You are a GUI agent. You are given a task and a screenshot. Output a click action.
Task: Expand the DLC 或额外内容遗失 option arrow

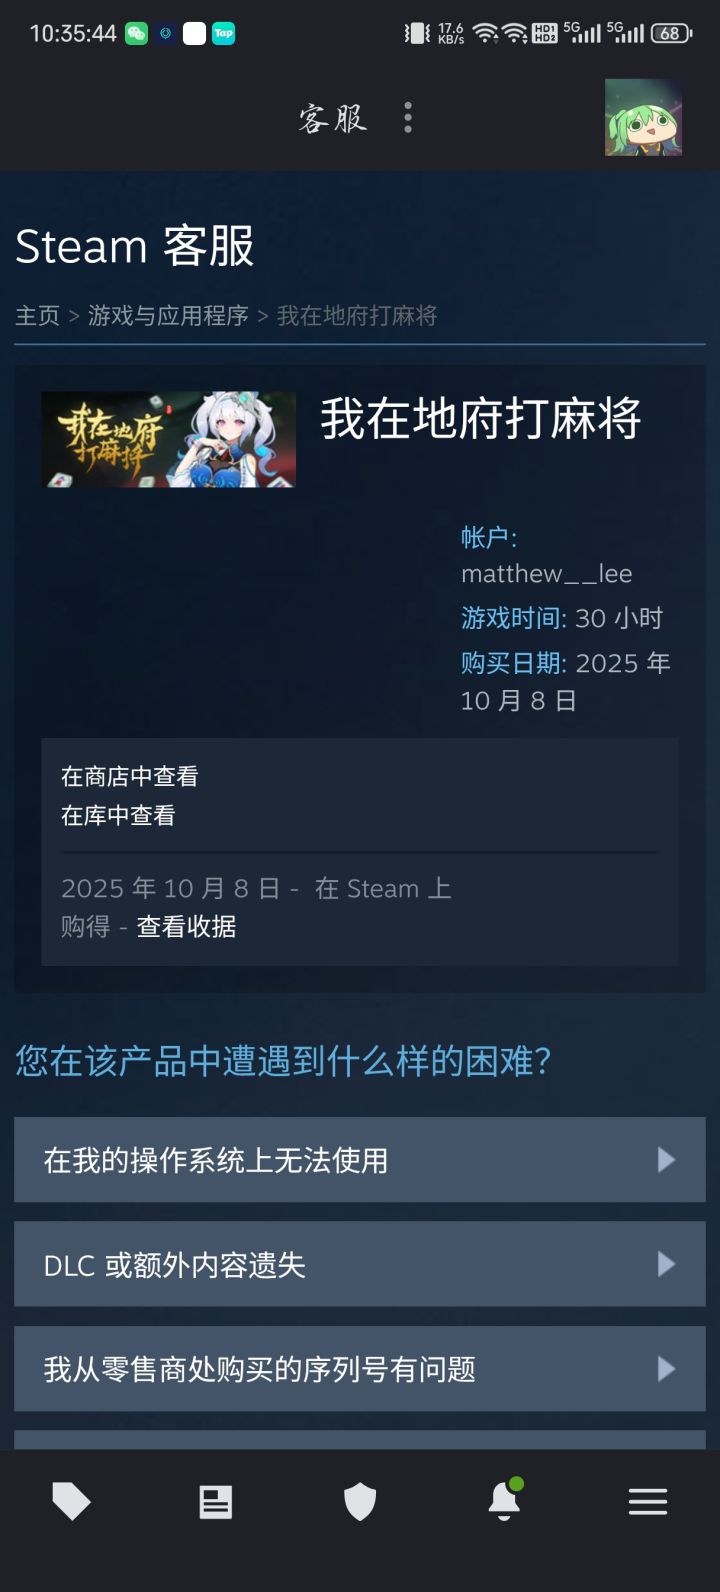(666, 1264)
